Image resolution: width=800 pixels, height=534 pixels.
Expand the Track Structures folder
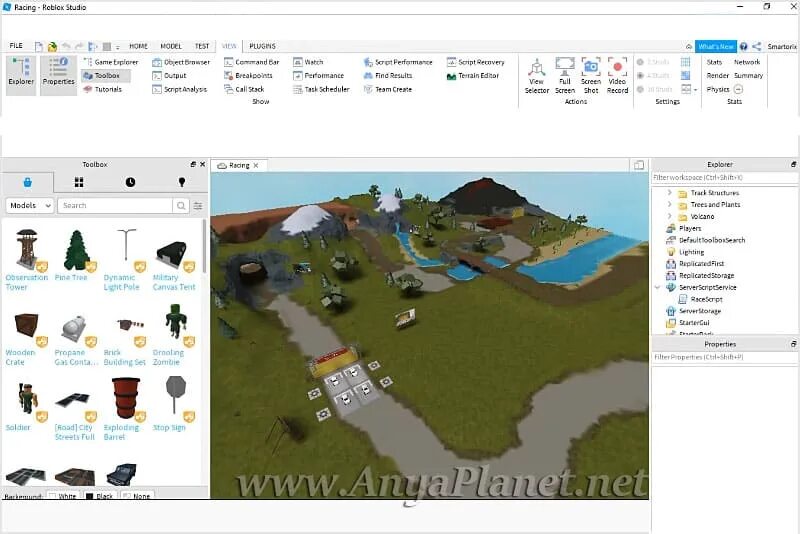[x=669, y=193]
